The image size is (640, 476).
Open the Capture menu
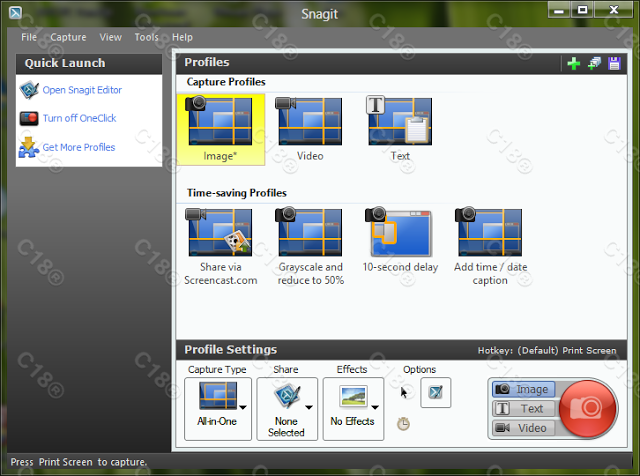68,37
